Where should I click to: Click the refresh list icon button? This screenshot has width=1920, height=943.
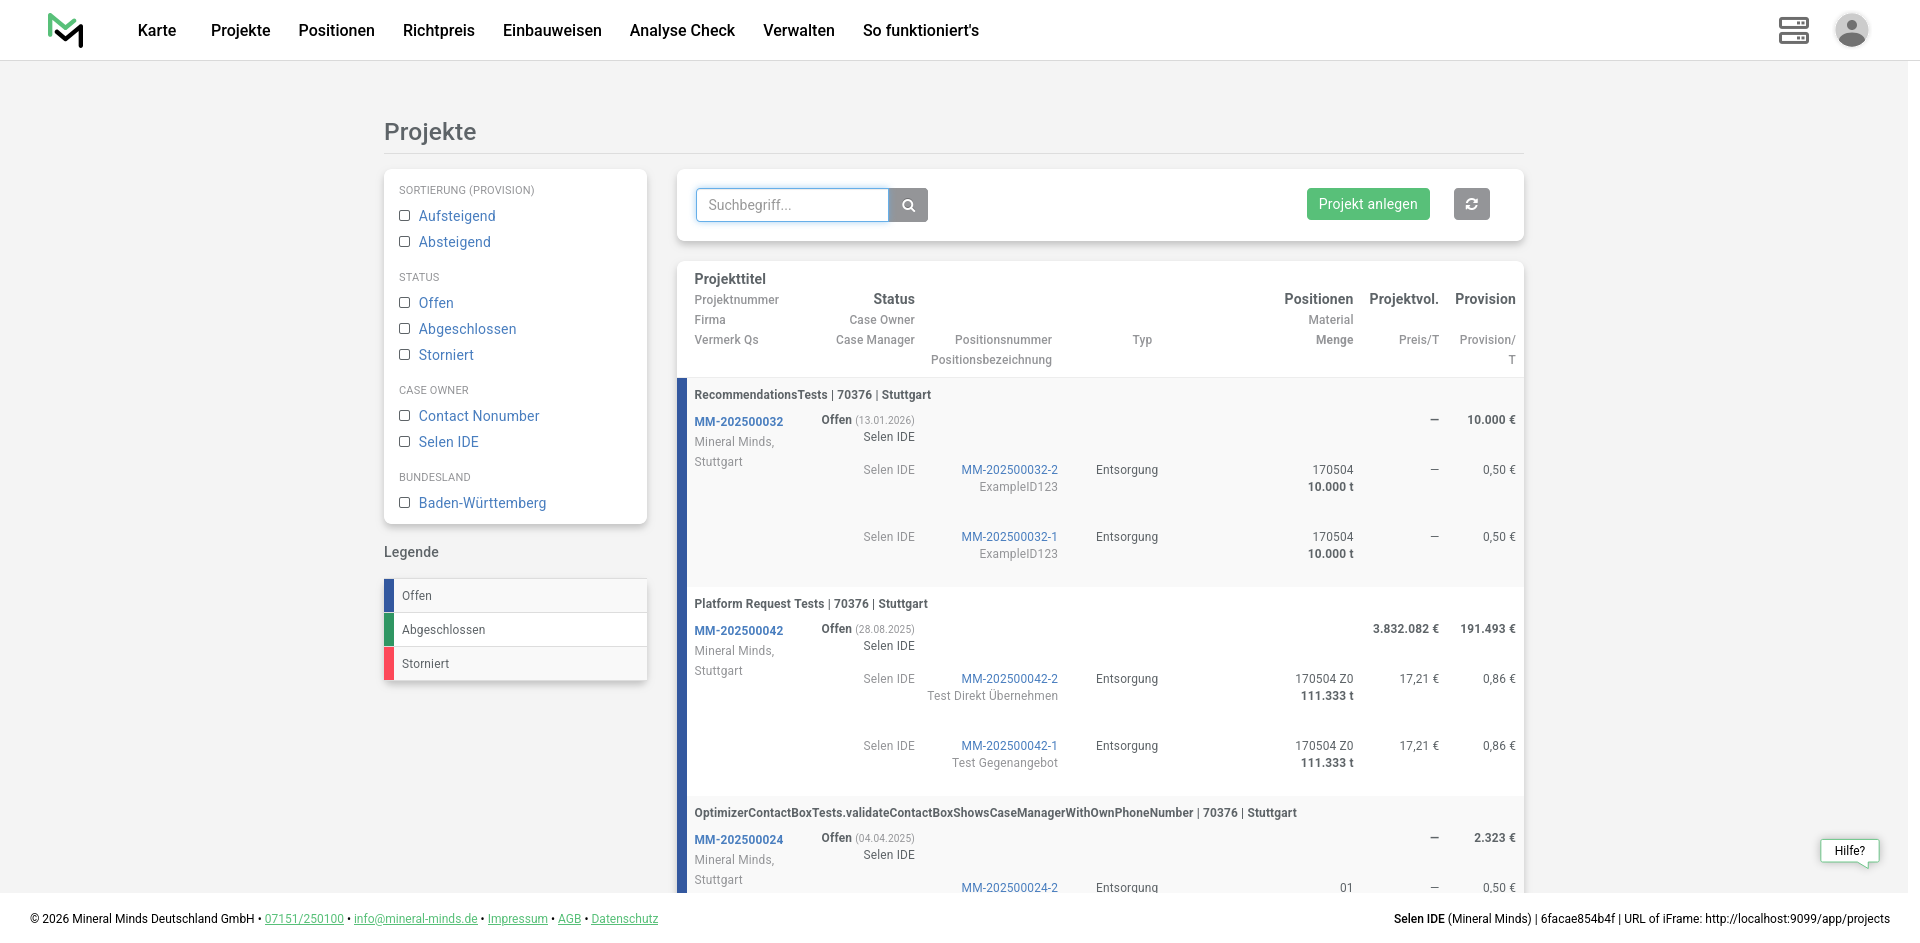pos(1471,204)
